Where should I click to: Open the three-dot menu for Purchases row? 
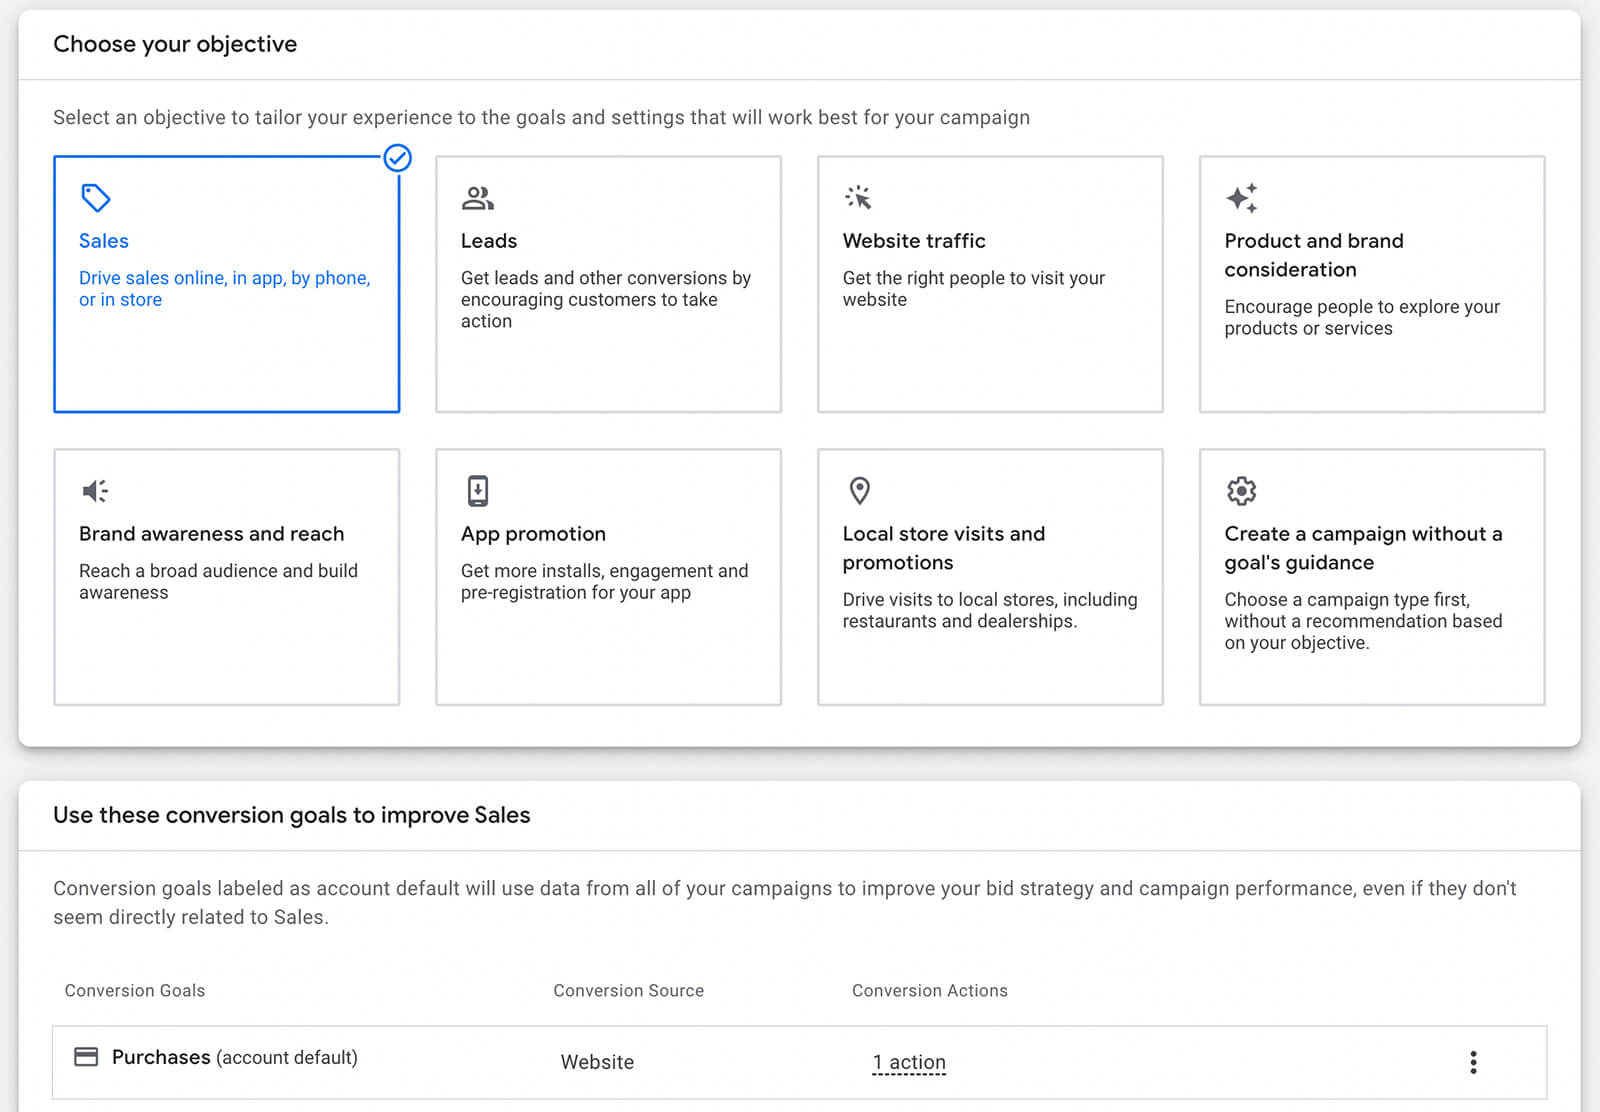[x=1473, y=1062]
